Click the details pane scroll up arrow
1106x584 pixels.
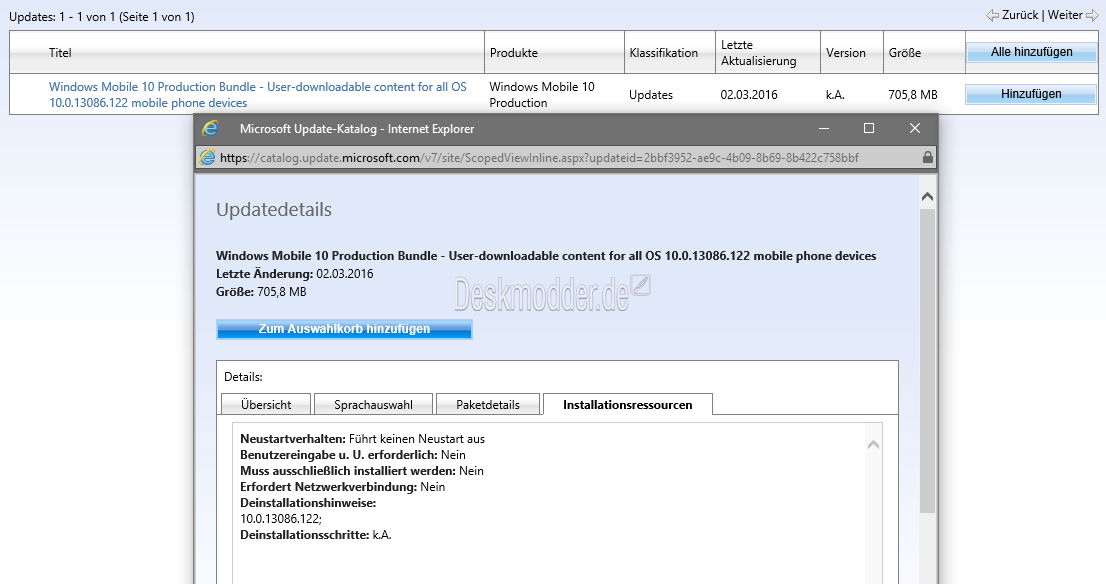873,444
